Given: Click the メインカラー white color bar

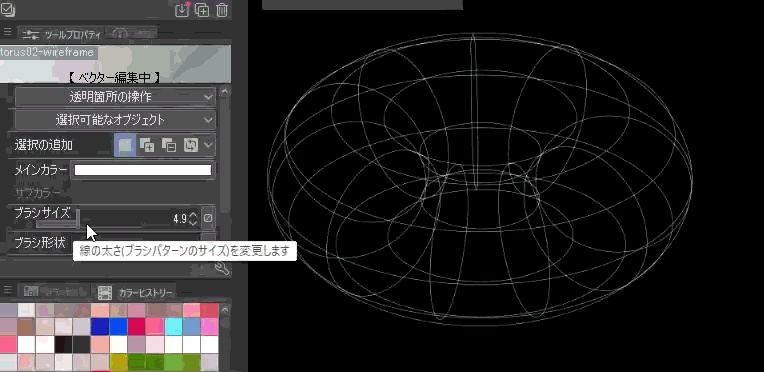Looking at the screenshot, I should (143, 170).
